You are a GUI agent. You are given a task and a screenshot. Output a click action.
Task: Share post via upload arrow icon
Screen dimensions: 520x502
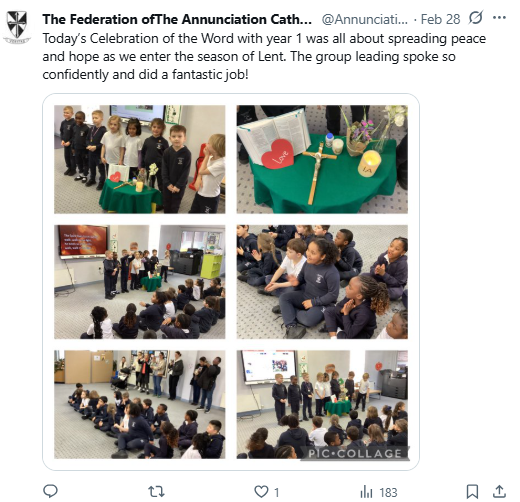click(499, 491)
